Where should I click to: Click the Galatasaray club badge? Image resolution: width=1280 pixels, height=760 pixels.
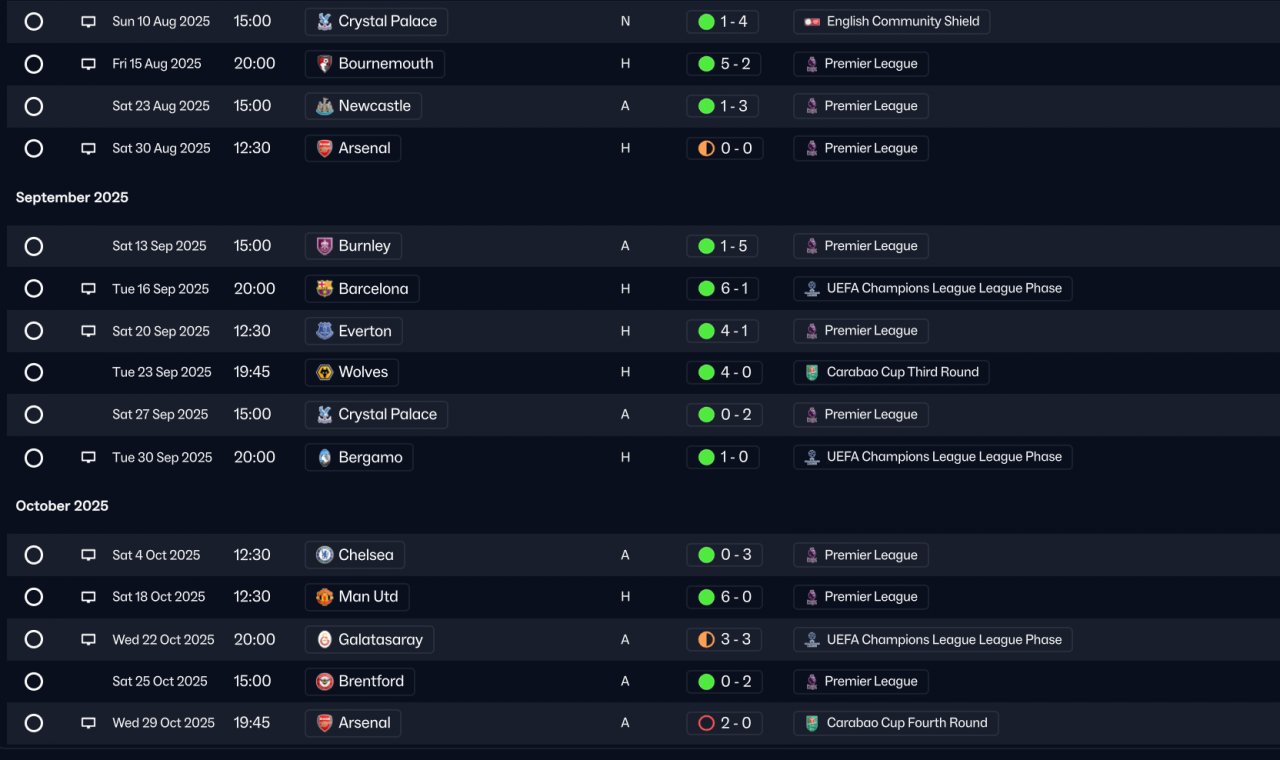324,640
